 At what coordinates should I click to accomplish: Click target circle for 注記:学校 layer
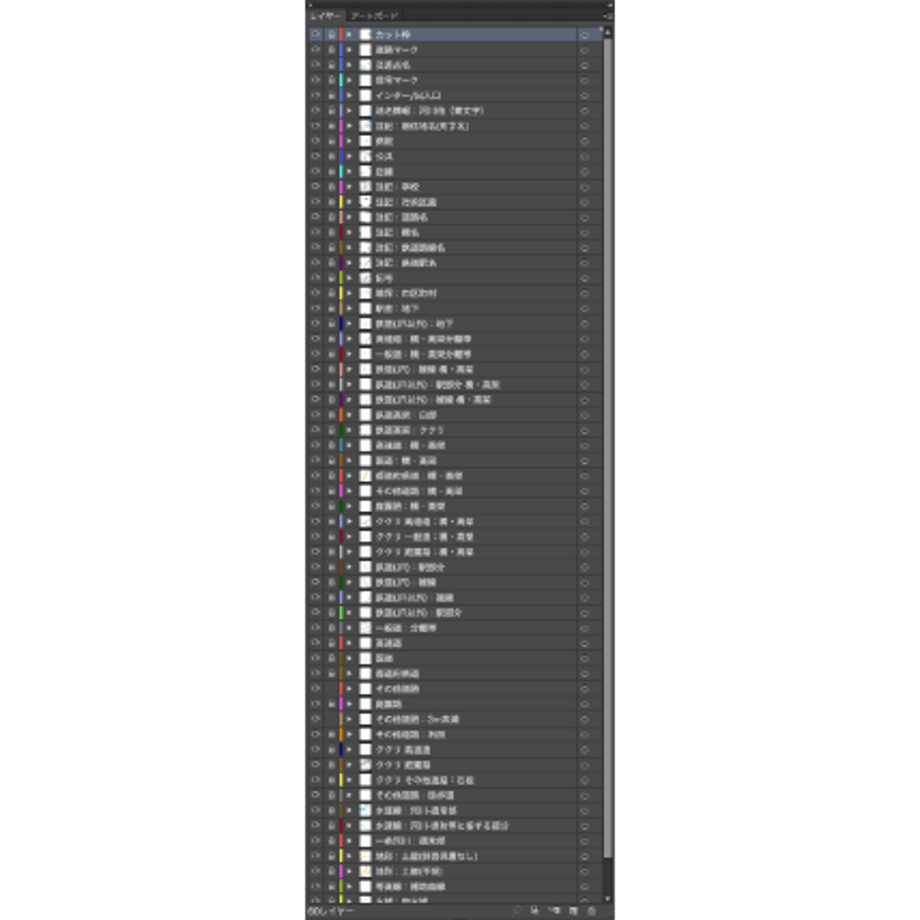point(584,188)
